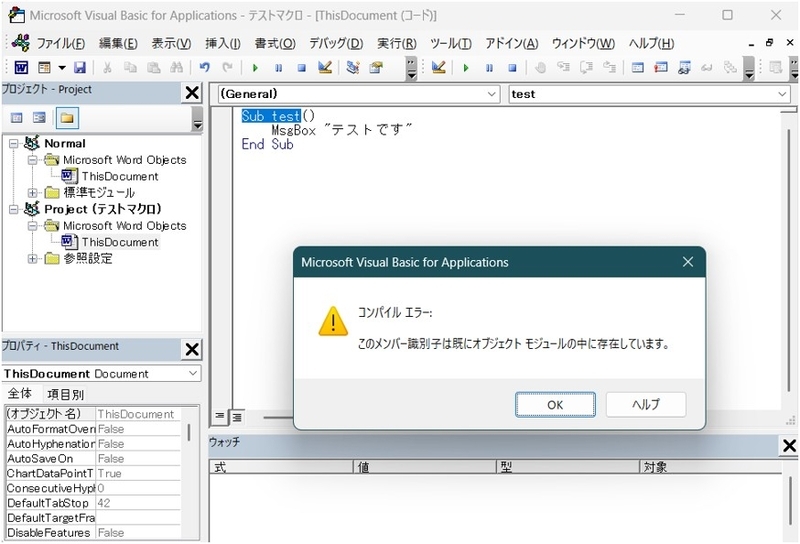
Task: Click Break pause icon on Debug toolbar
Action: click(489, 67)
